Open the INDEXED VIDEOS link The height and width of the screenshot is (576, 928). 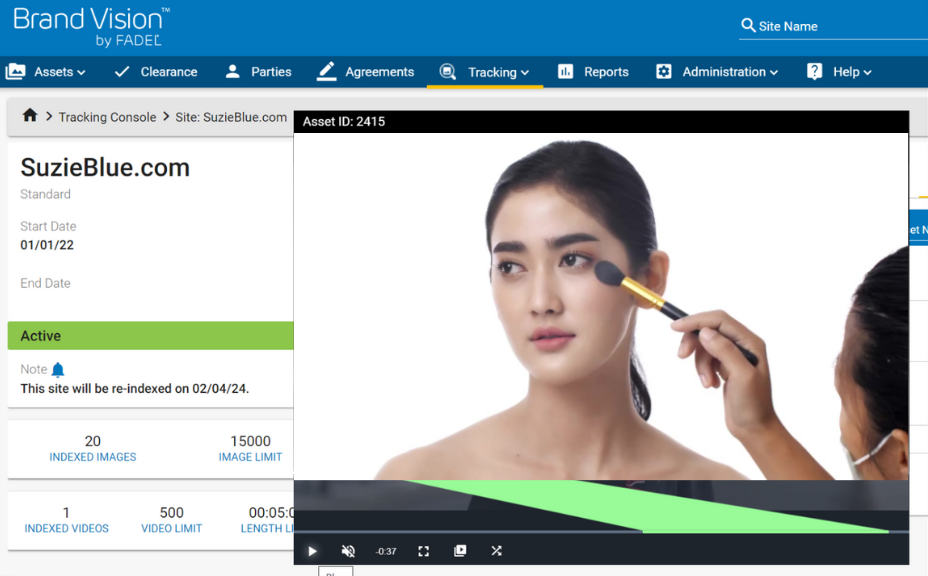pyautogui.click(x=66, y=528)
